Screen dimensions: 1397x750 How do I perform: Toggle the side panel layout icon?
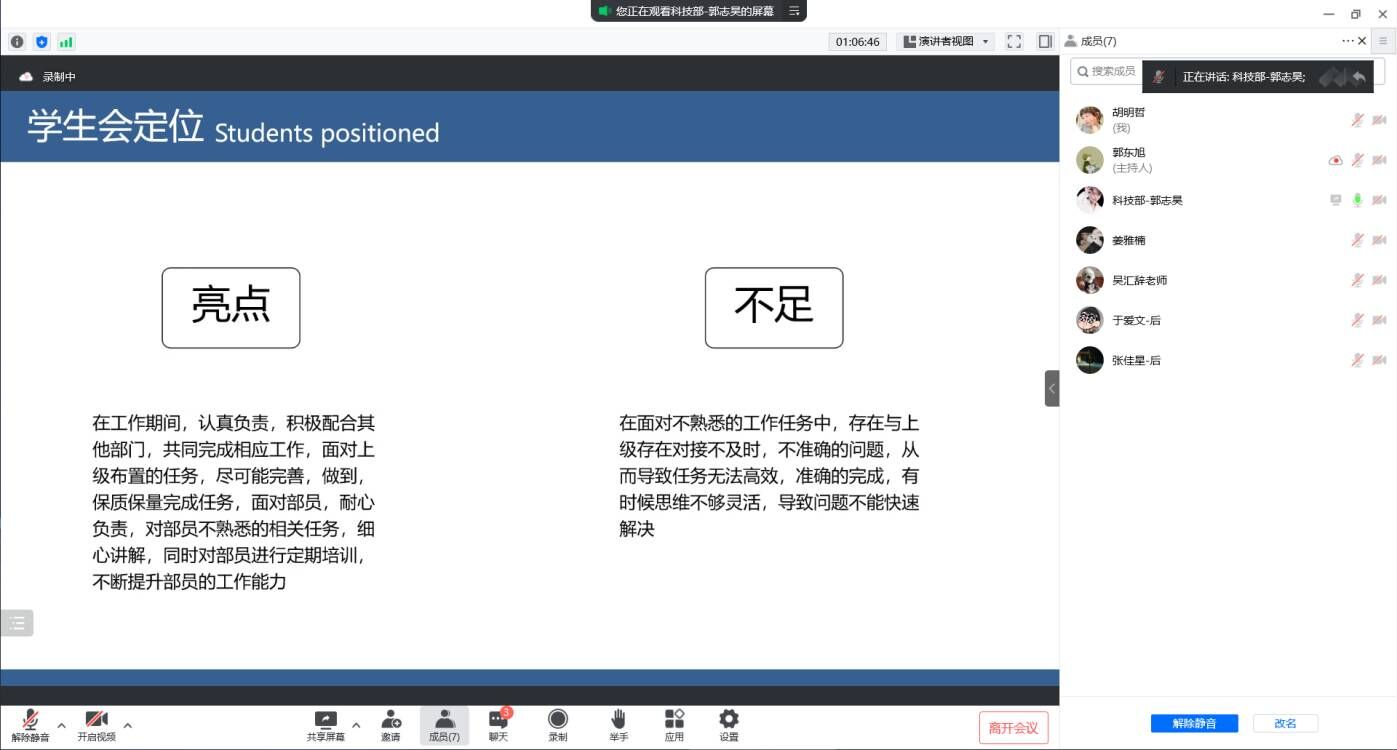pyautogui.click(x=1045, y=42)
